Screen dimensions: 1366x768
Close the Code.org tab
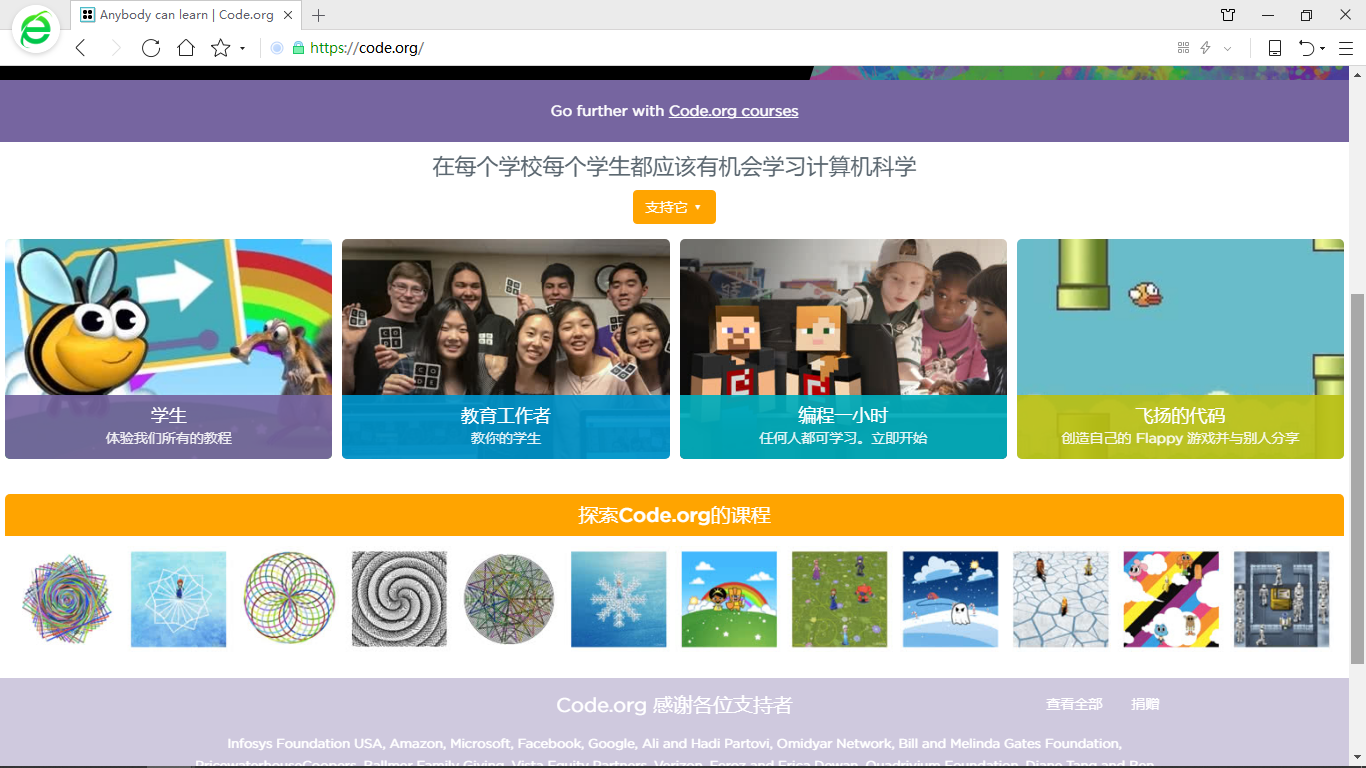[x=288, y=15]
